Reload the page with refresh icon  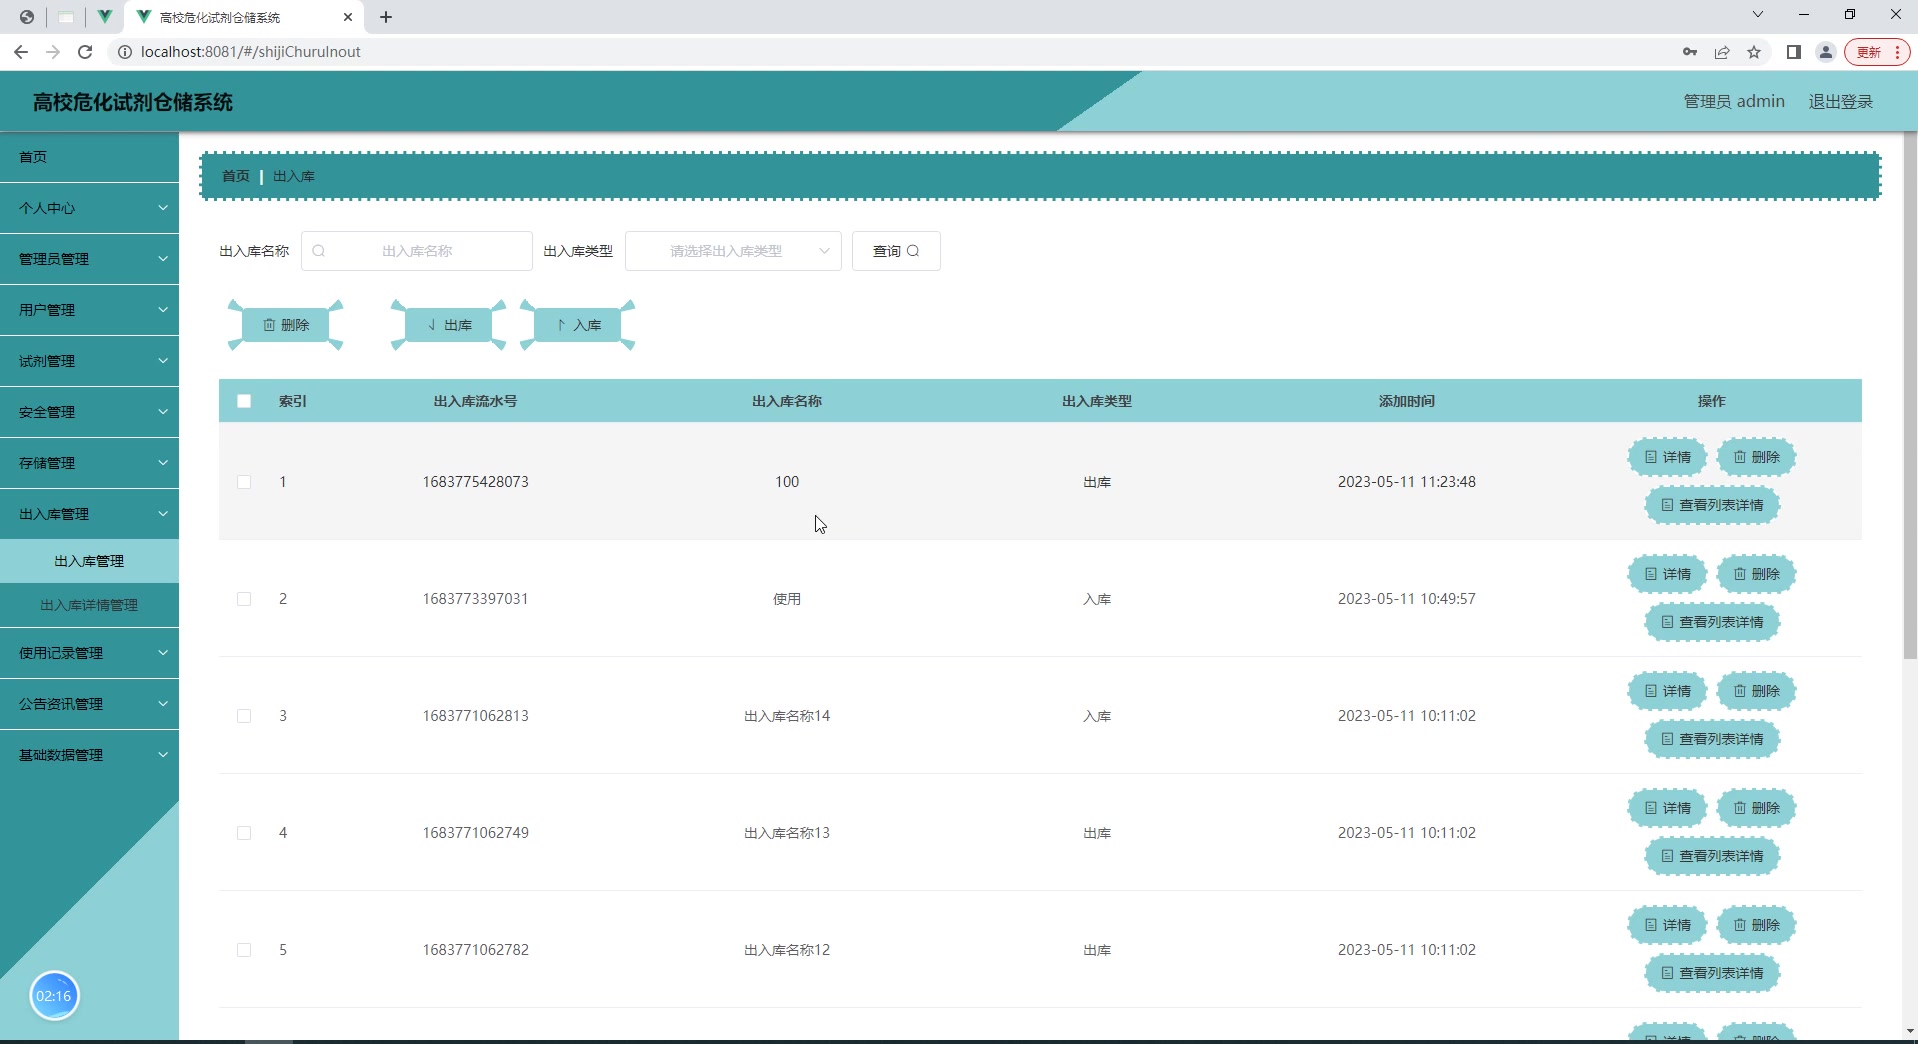click(85, 52)
